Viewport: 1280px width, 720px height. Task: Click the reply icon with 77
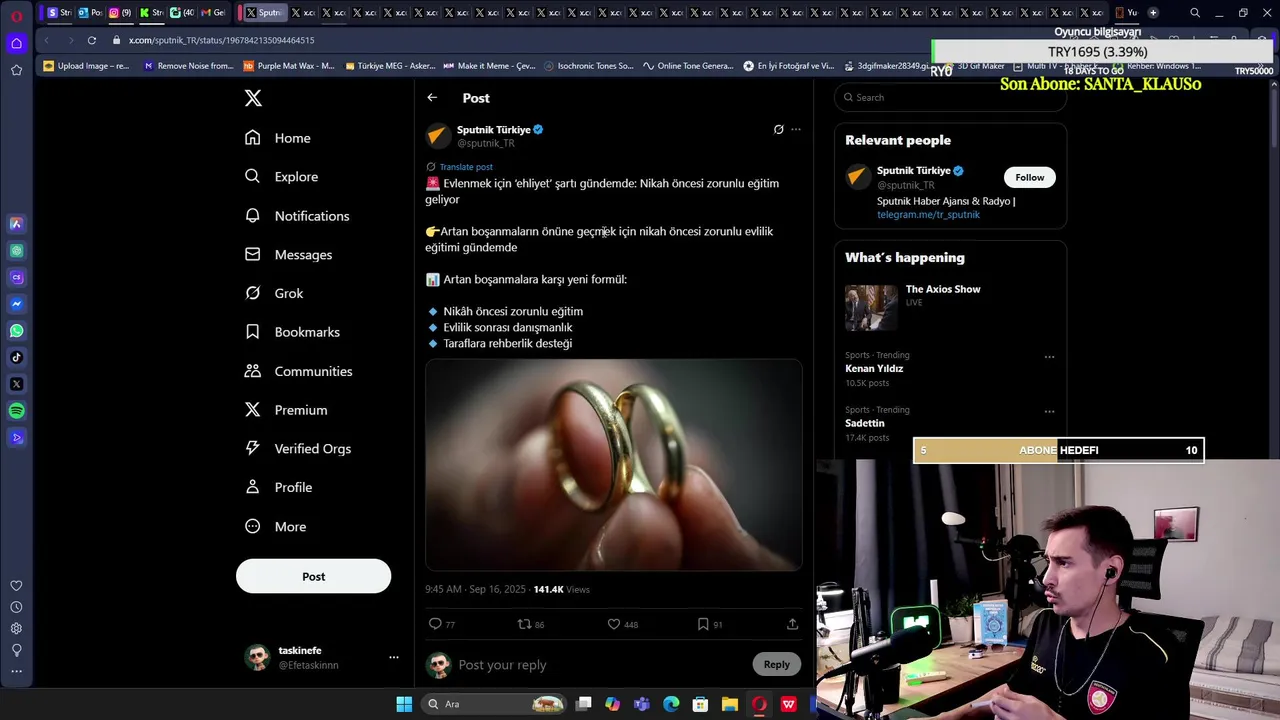(x=435, y=624)
